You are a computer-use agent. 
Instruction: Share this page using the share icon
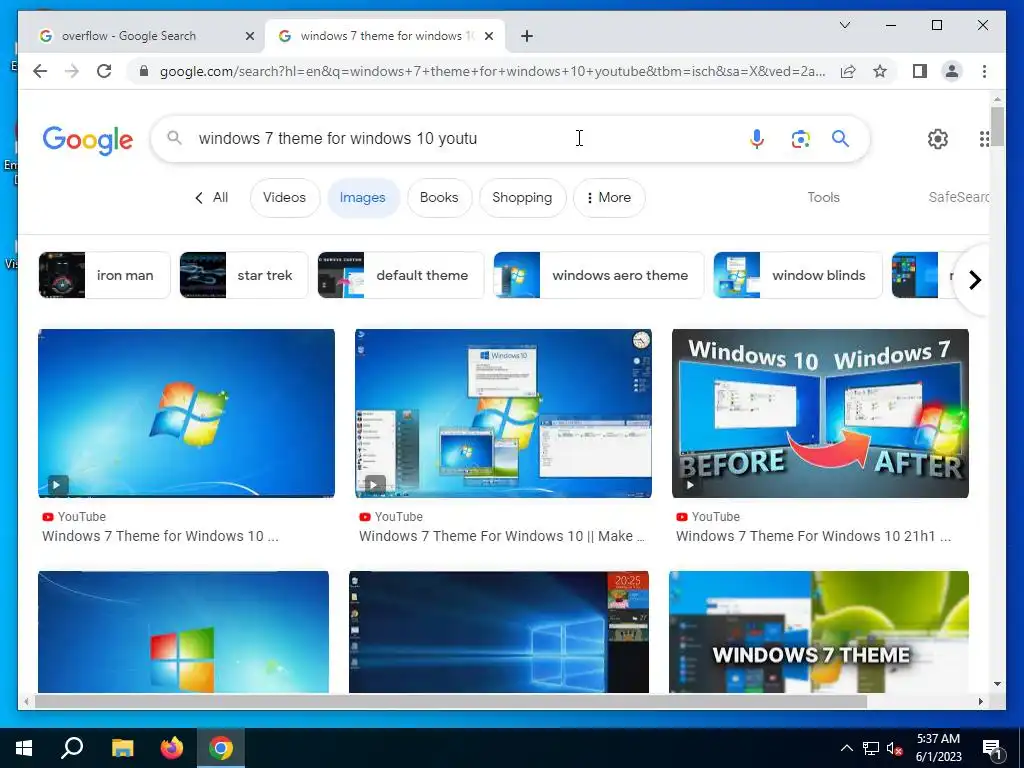tap(848, 71)
